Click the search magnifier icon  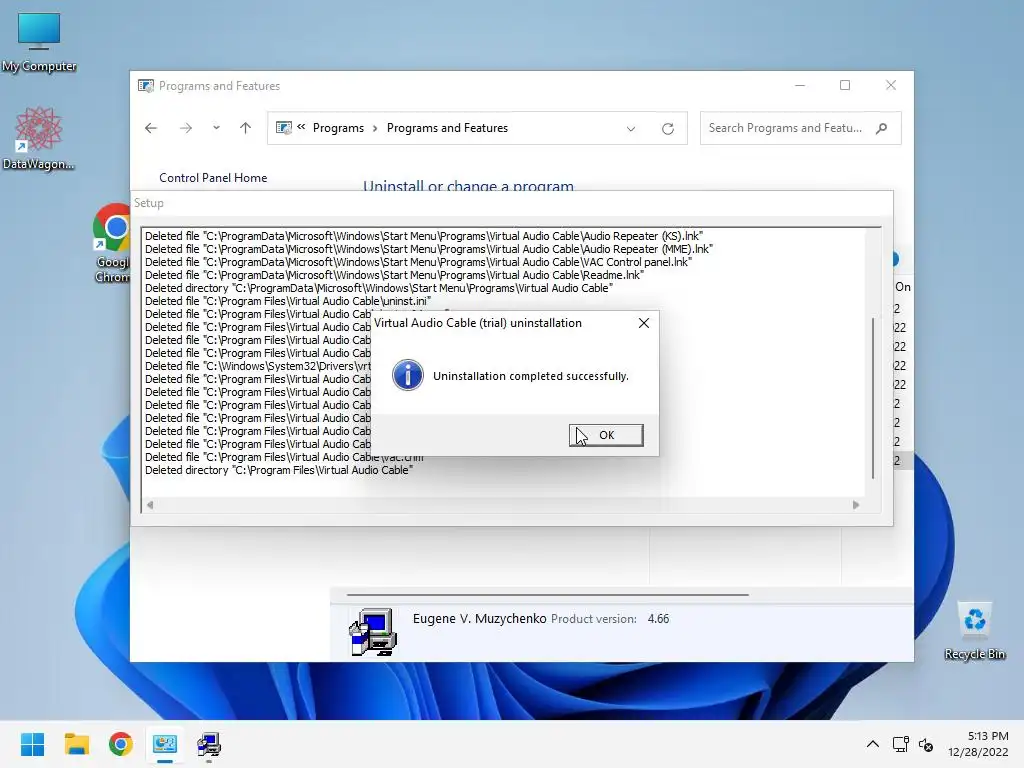click(882, 128)
